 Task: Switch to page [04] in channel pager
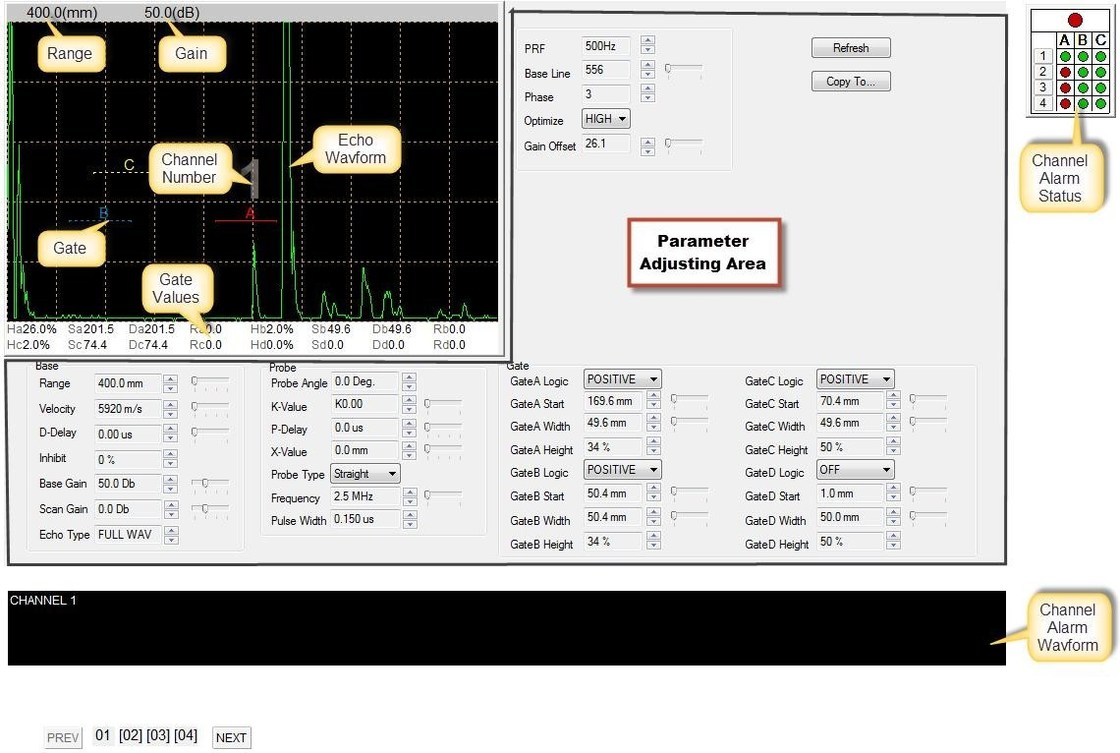tap(186, 736)
